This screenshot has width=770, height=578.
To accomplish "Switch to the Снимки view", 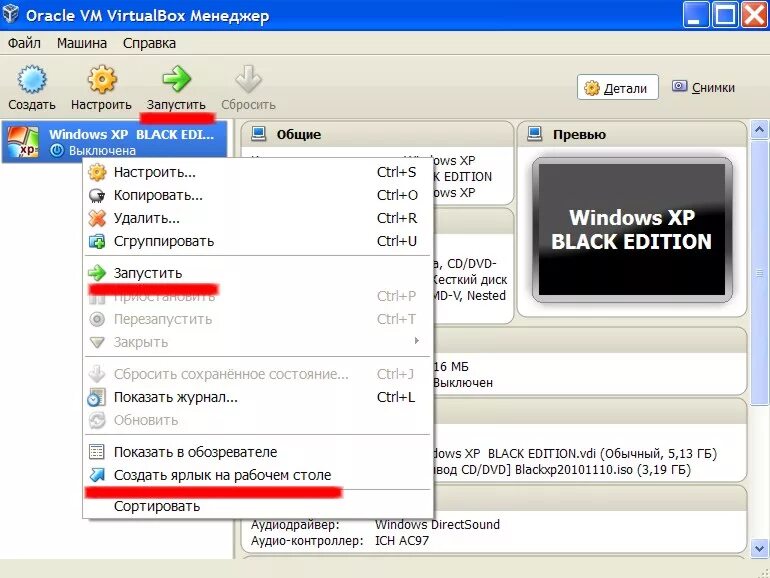I will [704, 87].
